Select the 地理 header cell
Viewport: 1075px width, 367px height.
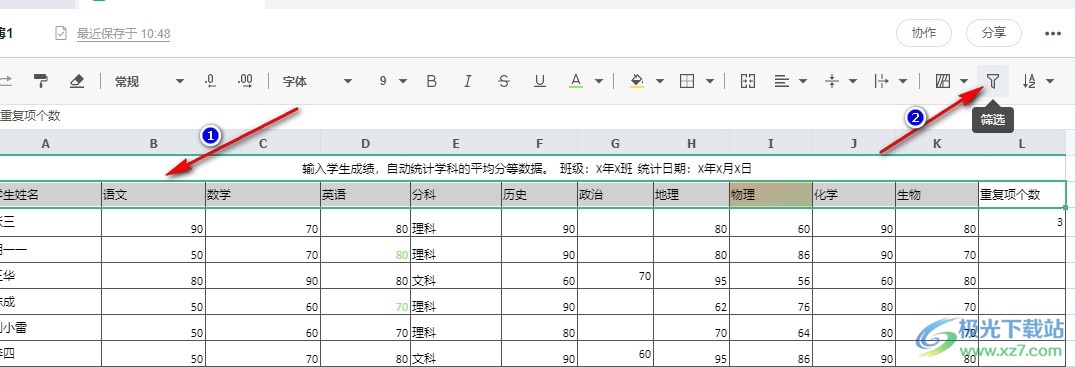[x=692, y=194]
